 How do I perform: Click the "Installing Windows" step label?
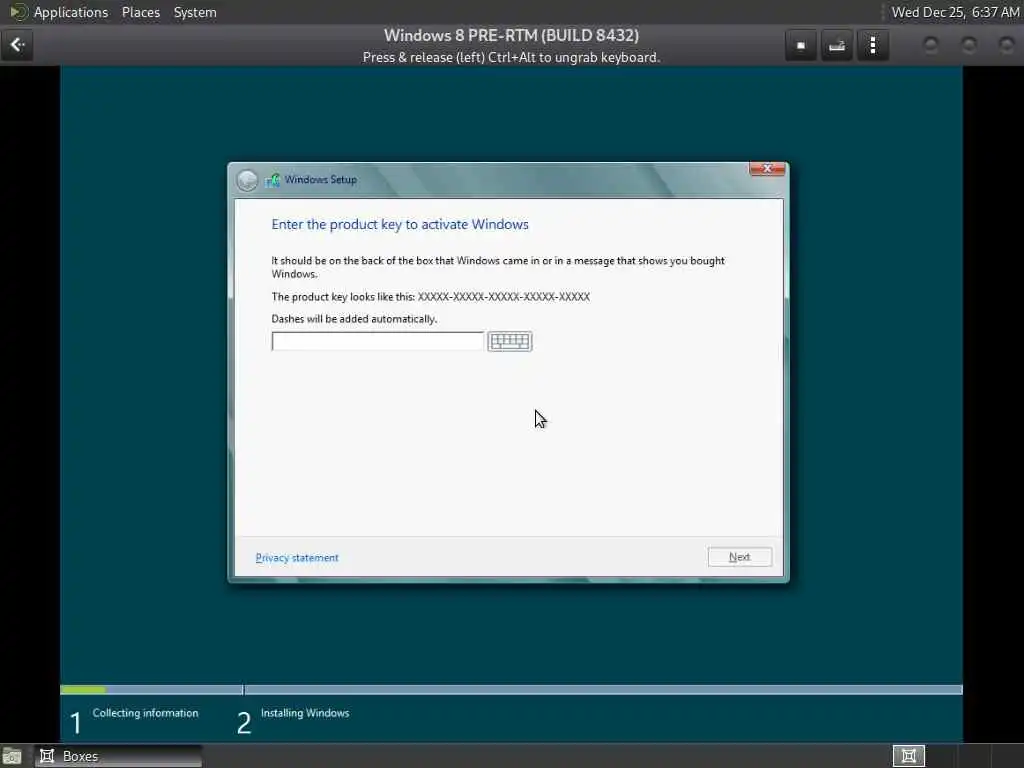tap(304, 713)
